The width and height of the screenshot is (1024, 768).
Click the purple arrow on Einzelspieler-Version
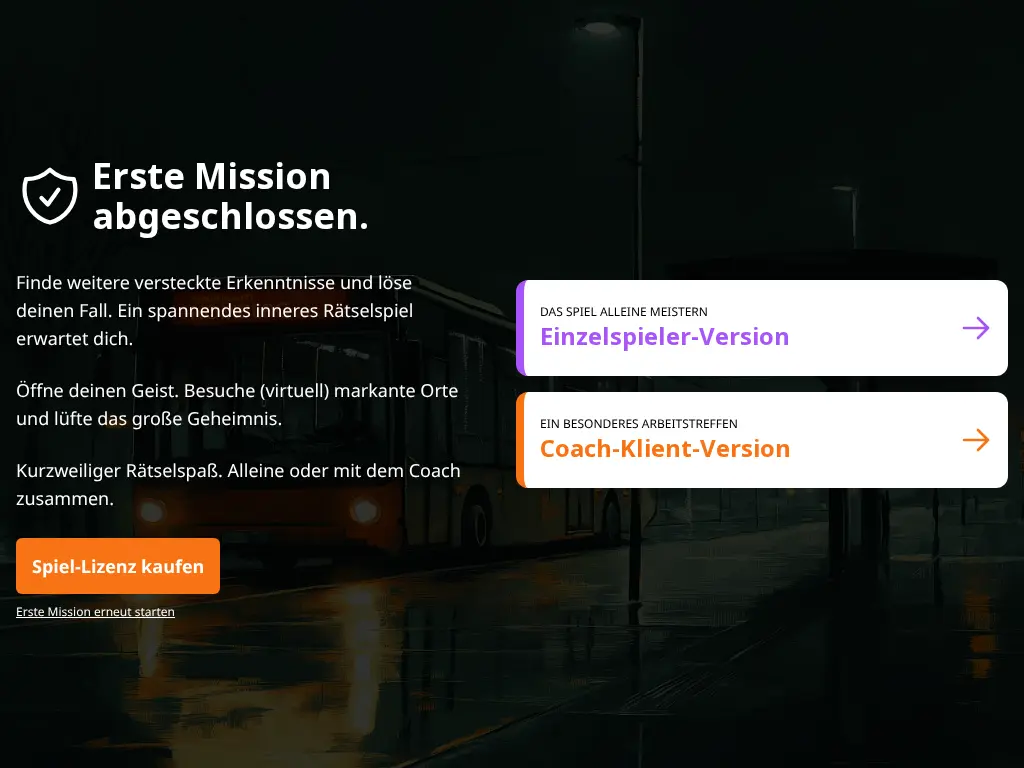pos(975,328)
